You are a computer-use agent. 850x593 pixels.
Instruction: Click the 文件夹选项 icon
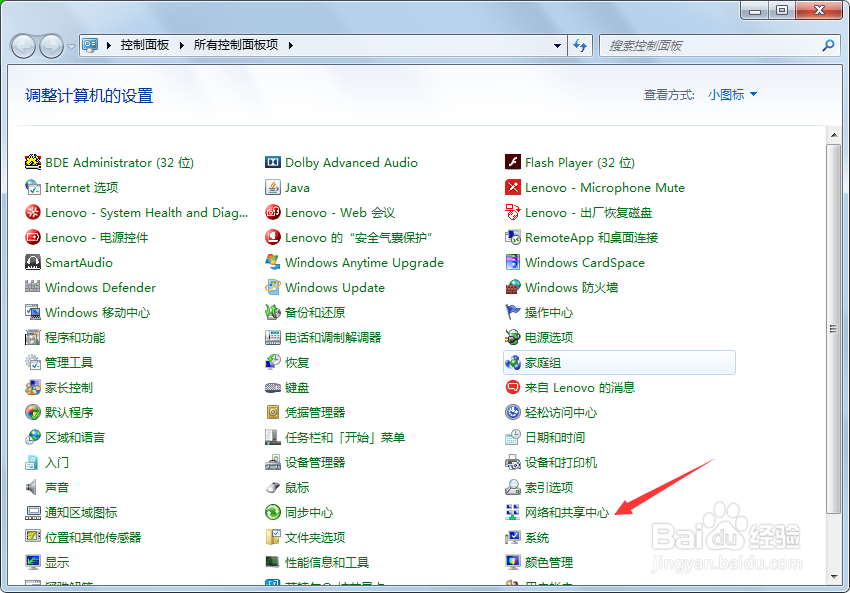click(273, 537)
